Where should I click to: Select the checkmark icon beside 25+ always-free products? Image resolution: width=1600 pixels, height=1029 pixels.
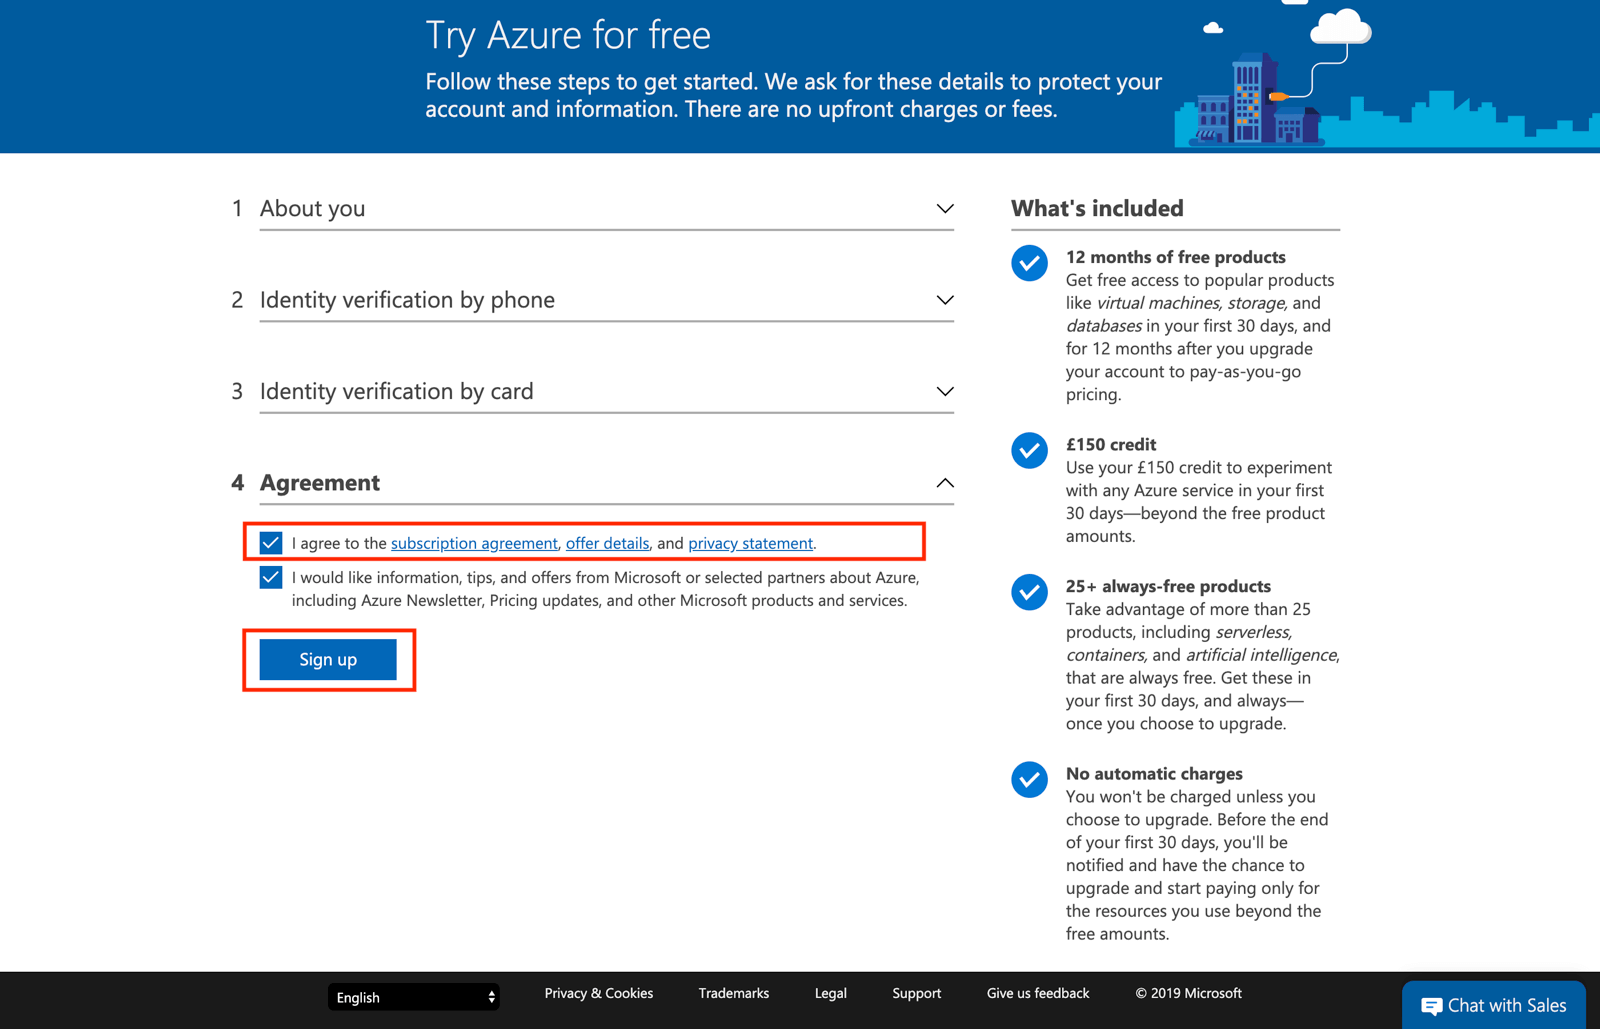pyautogui.click(x=1029, y=592)
